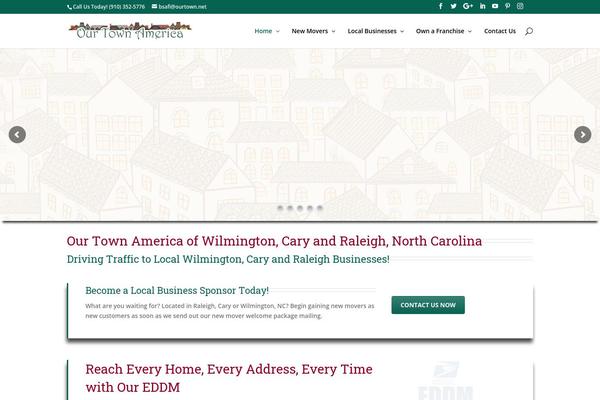Open the Home menu item
Image resolution: width=600 pixels, height=400 pixels.
263,31
